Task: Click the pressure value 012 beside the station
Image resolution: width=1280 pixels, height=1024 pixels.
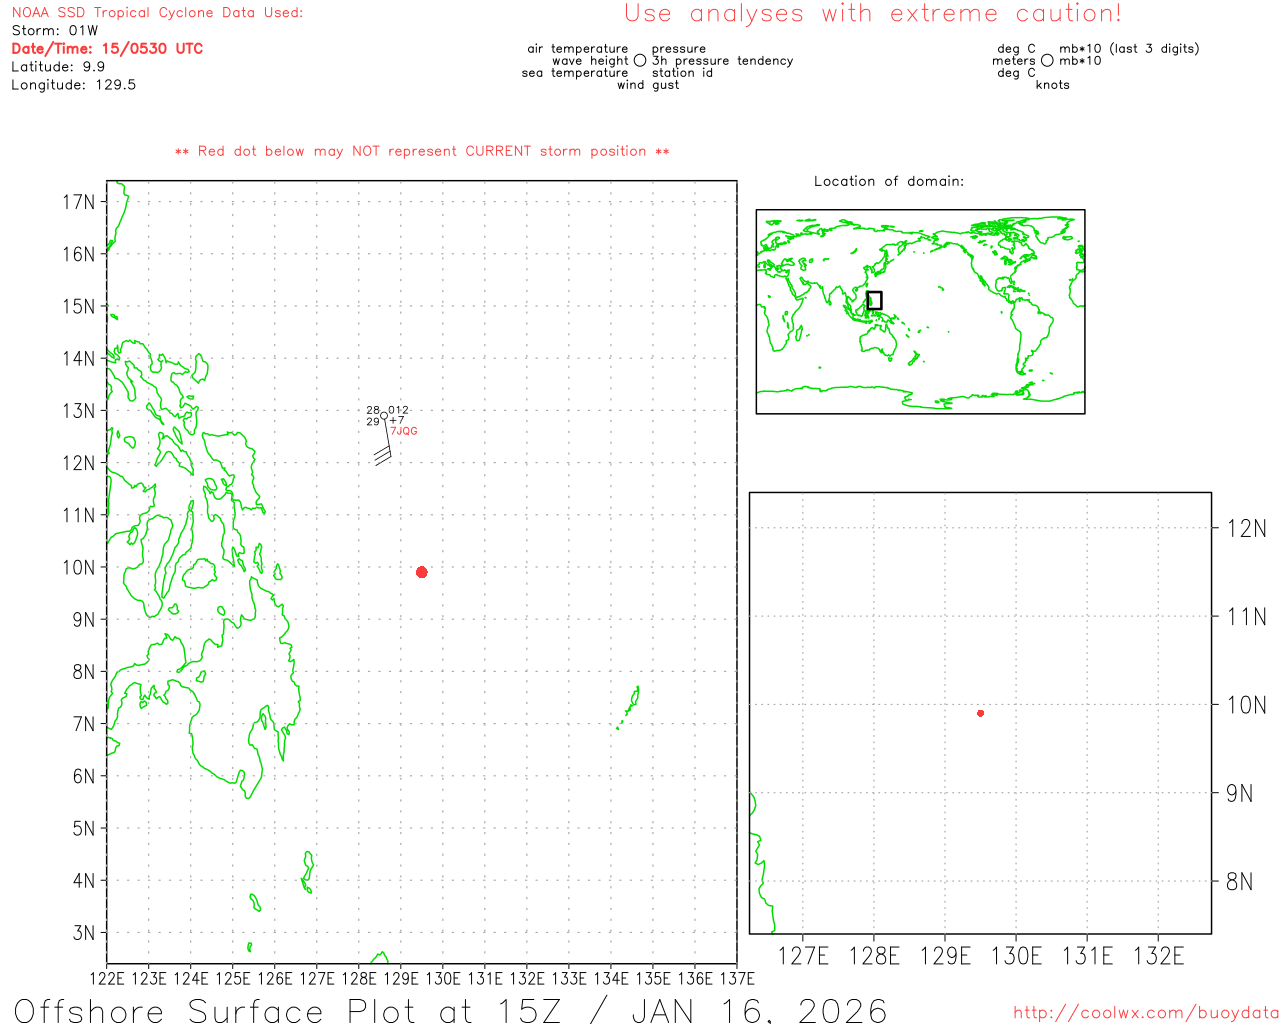Action: coord(398,410)
